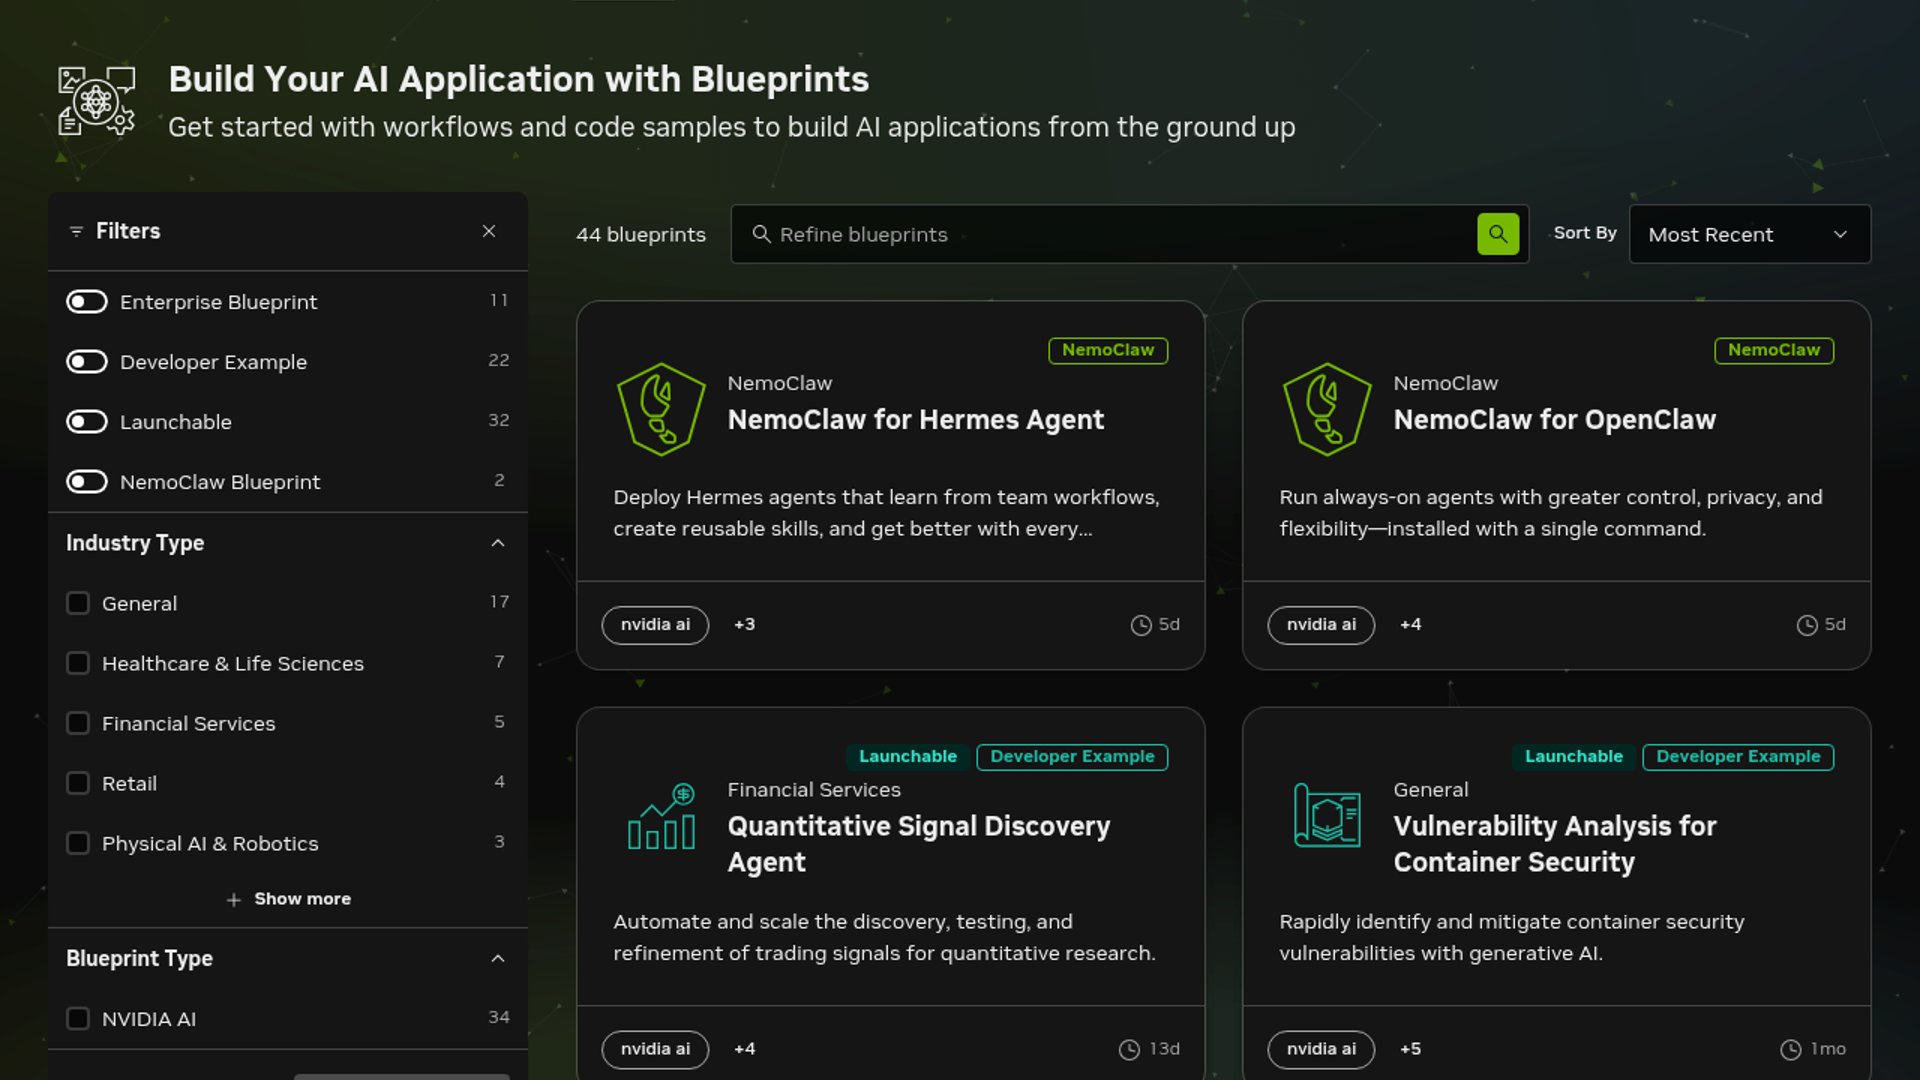Click Developer Example badge on Vulnerability Analysis card
This screenshot has height=1080, width=1920.
(1738, 757)
